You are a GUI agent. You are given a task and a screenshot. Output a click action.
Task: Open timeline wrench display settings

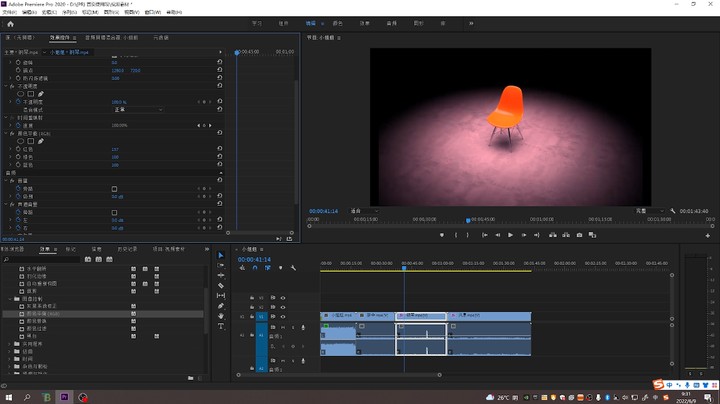[x=293, y=268]
